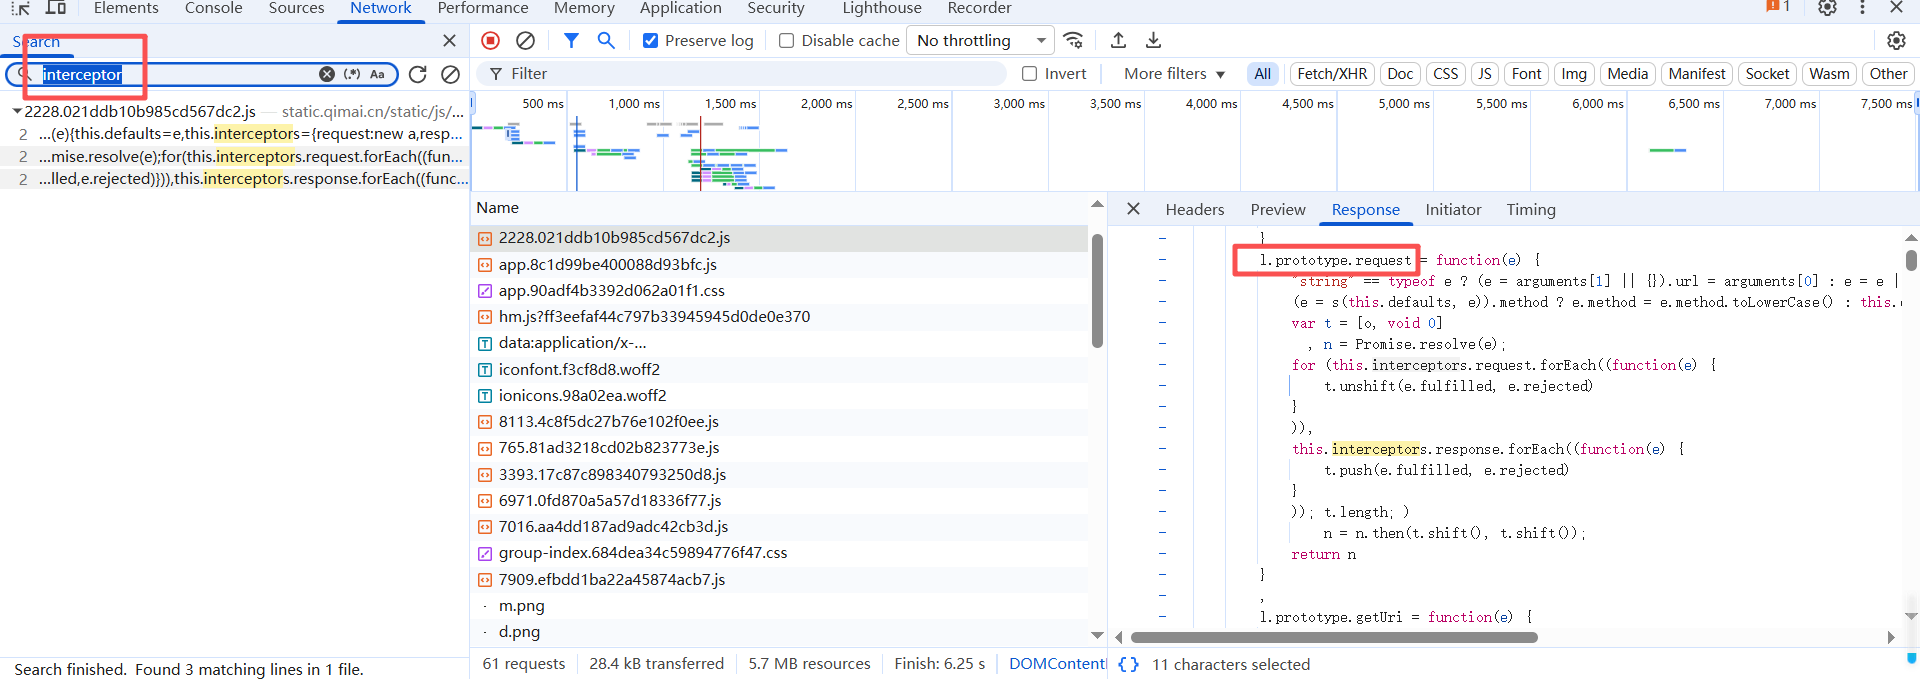Enable the Disable cache checkbox
This screenshot has height=679, width=1920.
point(786,41)
